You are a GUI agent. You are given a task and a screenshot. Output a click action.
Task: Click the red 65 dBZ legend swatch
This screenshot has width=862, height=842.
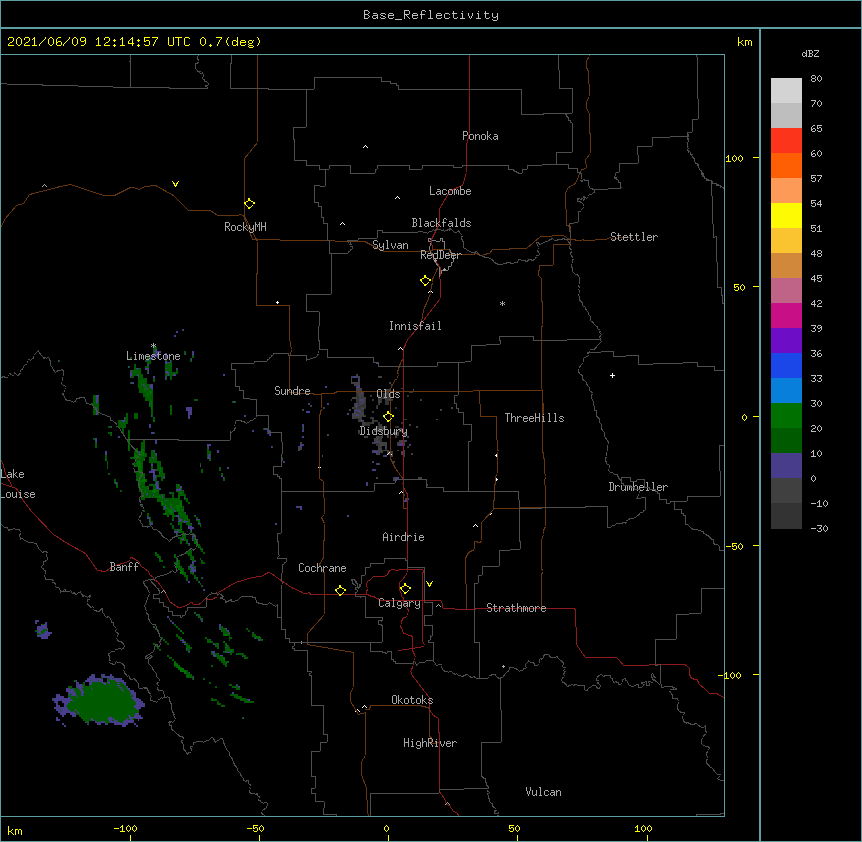tap(786, 140)
